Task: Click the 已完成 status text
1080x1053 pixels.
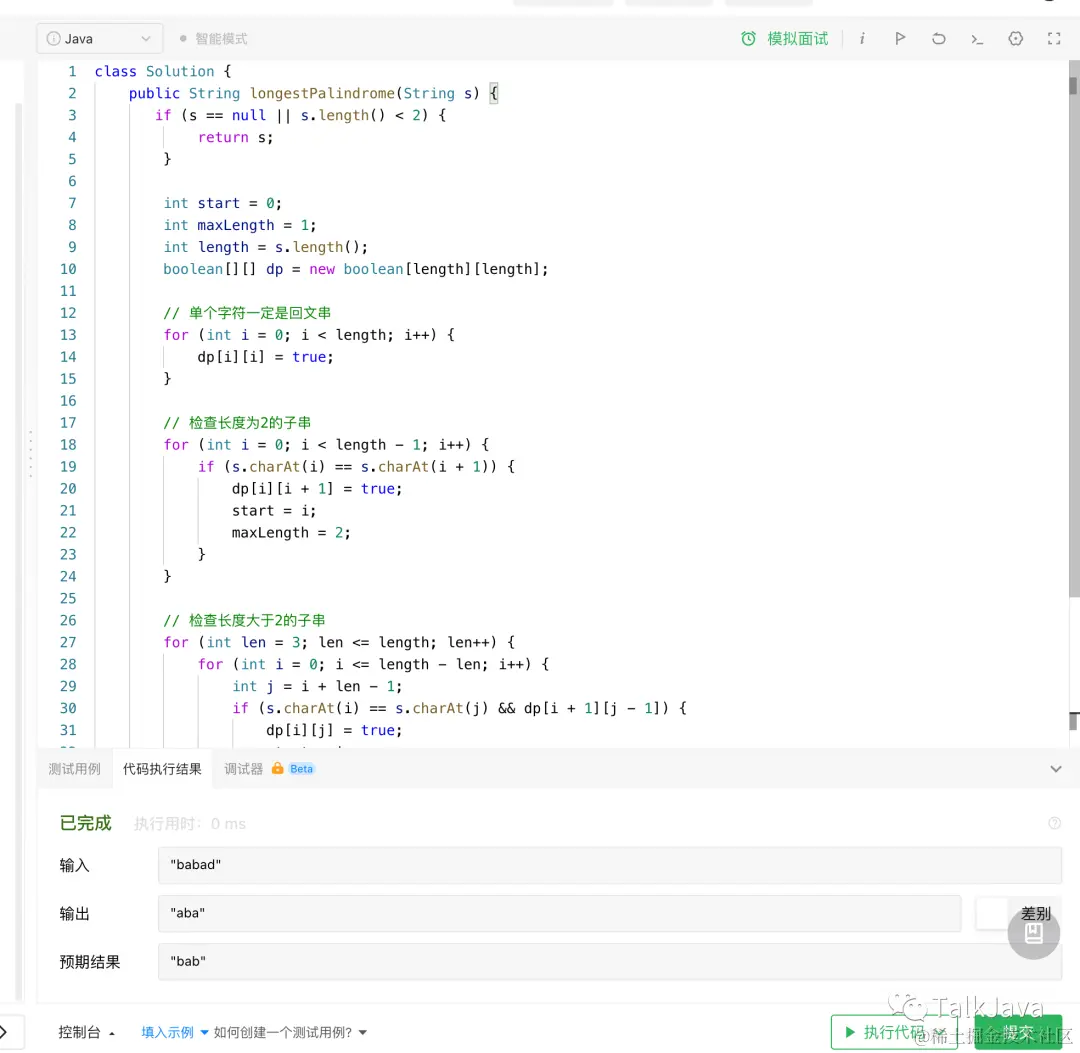Action: pyautogui.click(x=85, y=823)
